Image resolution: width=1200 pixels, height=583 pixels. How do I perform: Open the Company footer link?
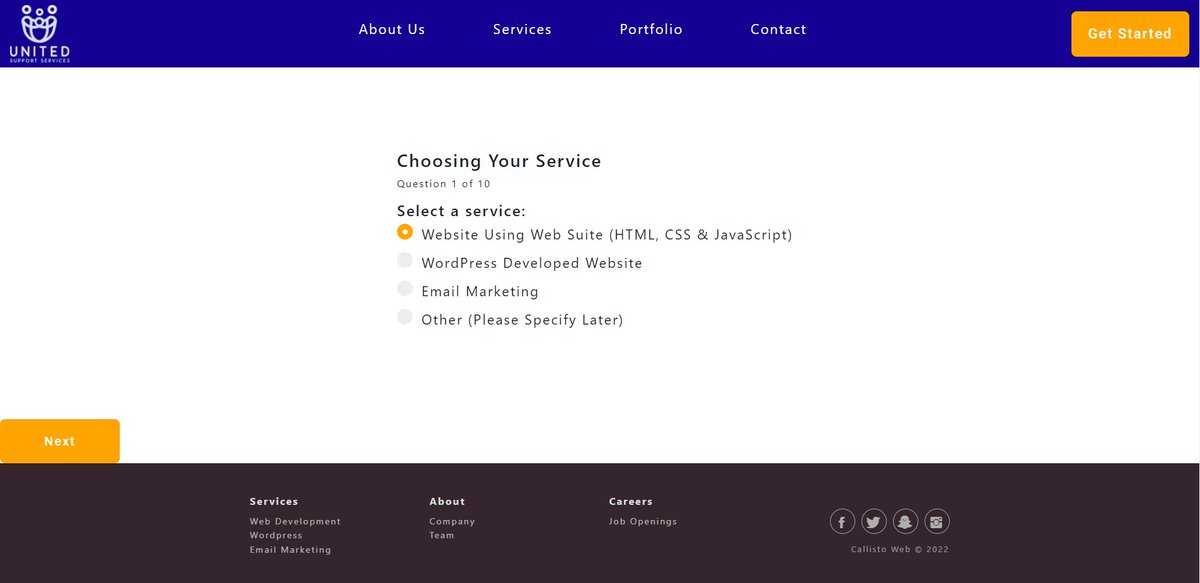click(452, 521)
